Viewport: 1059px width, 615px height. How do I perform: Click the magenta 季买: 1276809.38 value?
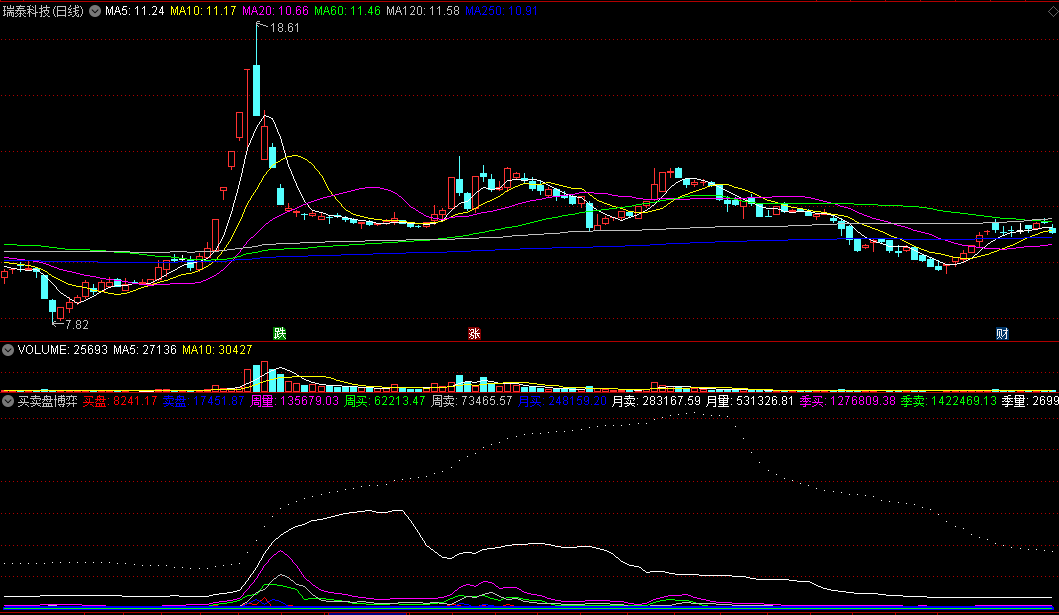pyautogui.click(x=848, y=401)
